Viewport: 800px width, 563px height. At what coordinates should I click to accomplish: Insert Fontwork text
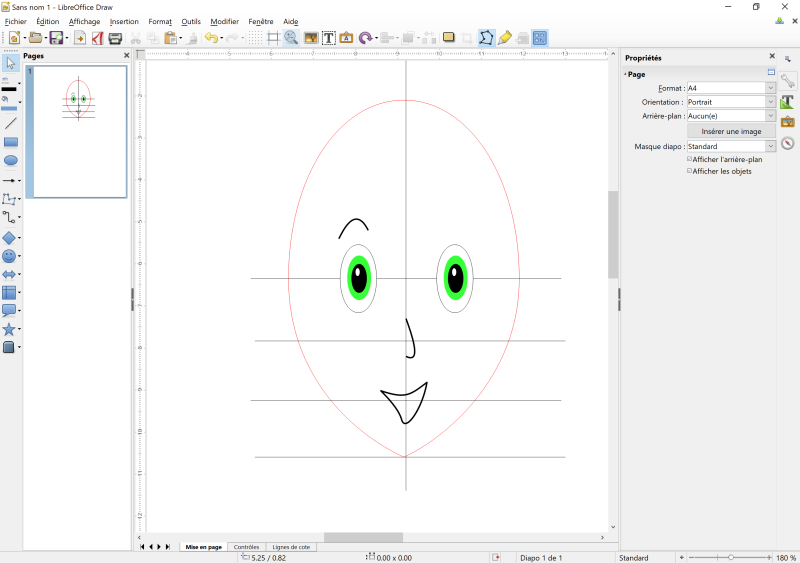coord(346,38)
